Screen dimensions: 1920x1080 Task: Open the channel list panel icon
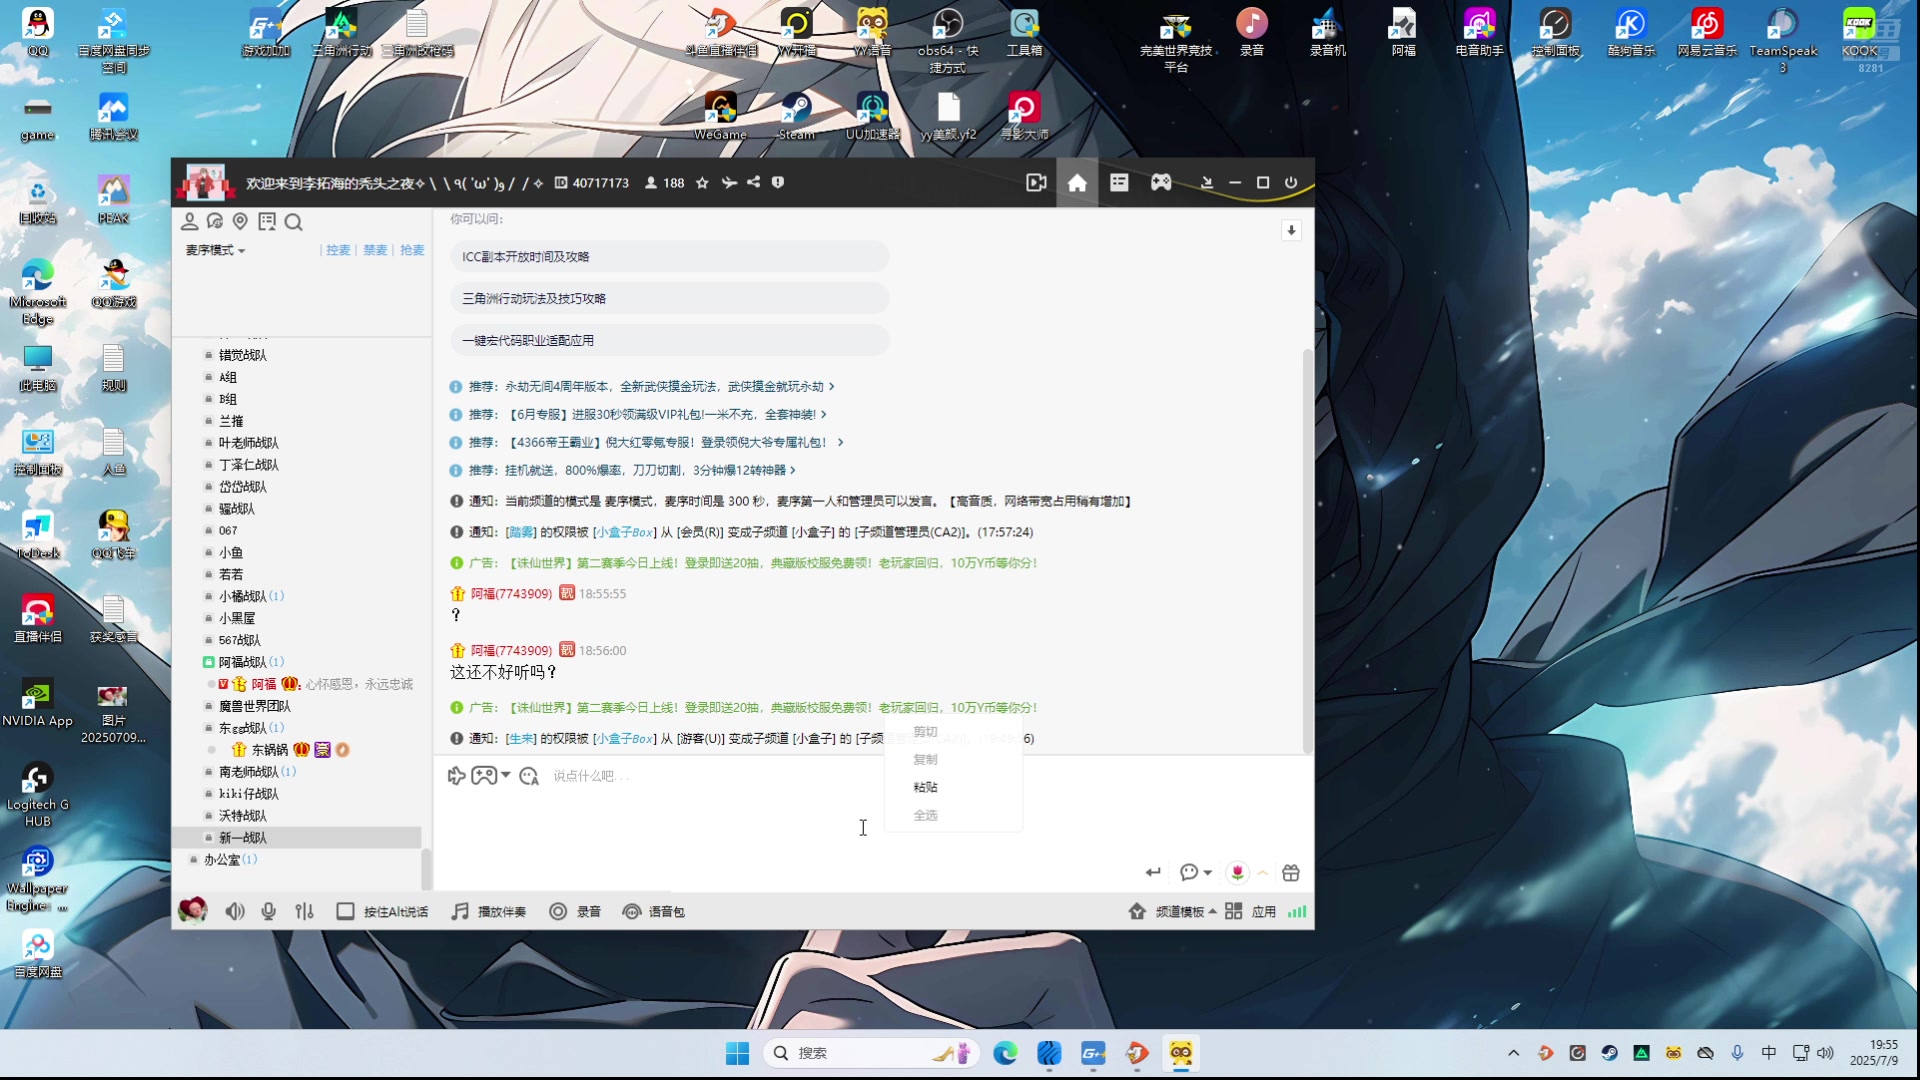tap(1119, 183)
